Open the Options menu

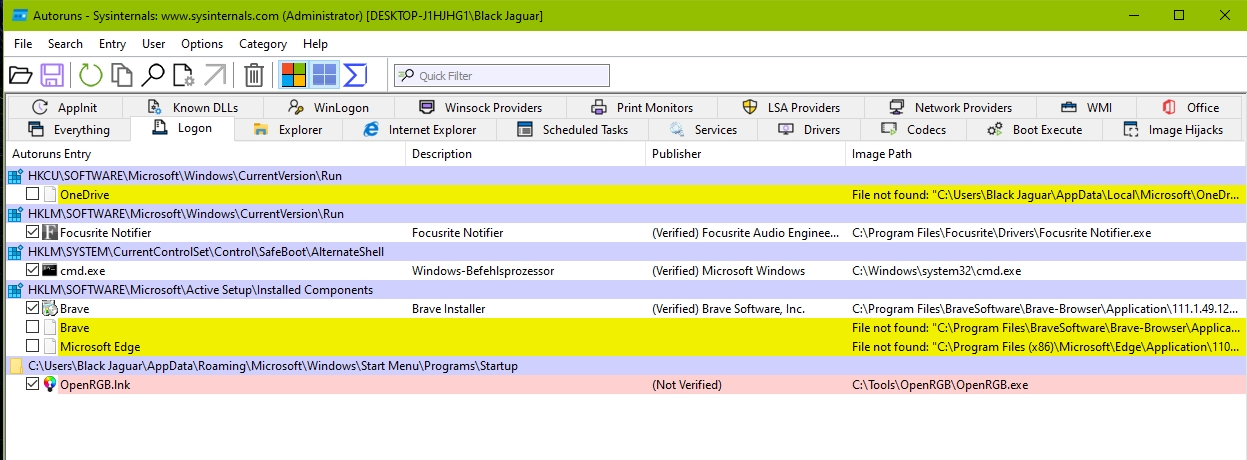pos(202,44)
